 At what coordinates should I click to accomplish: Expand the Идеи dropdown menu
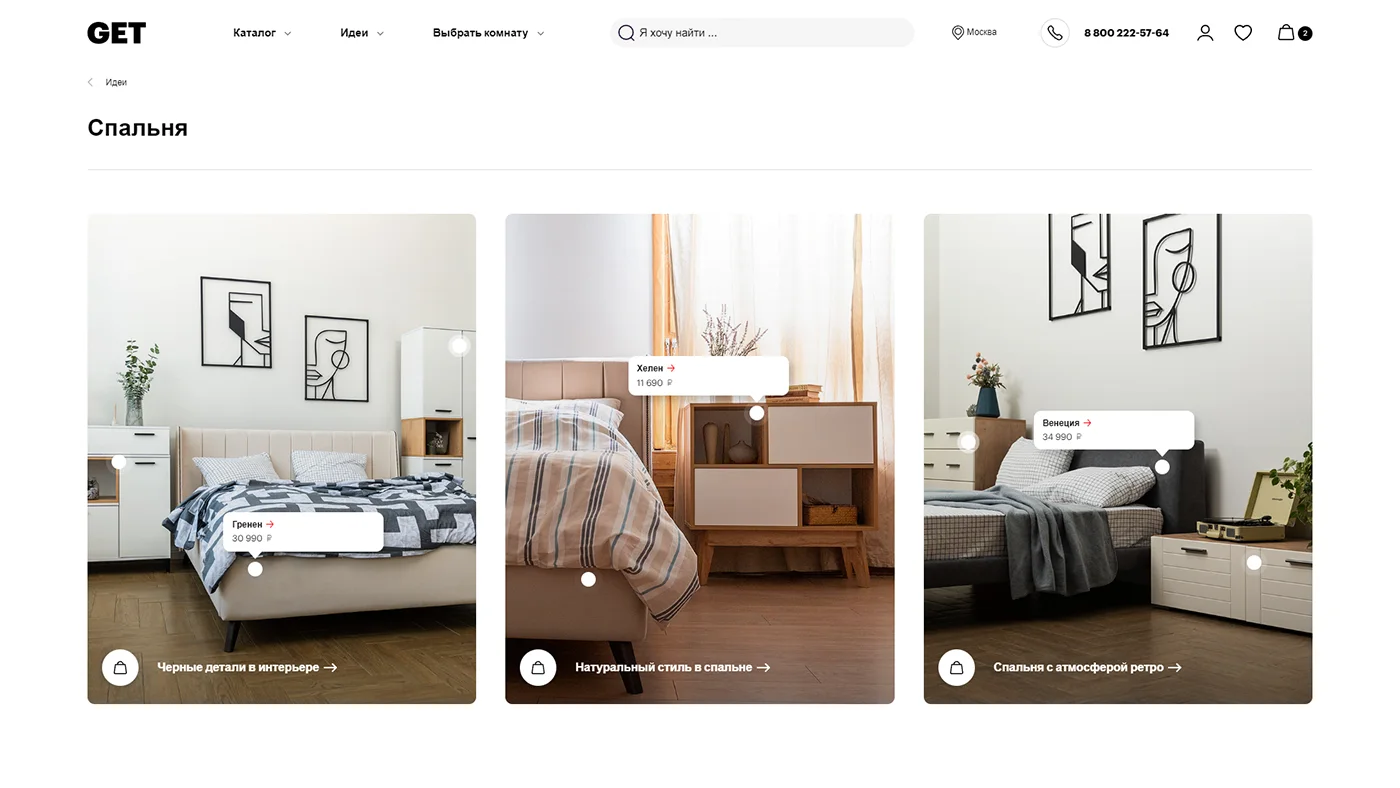[362, 33]
